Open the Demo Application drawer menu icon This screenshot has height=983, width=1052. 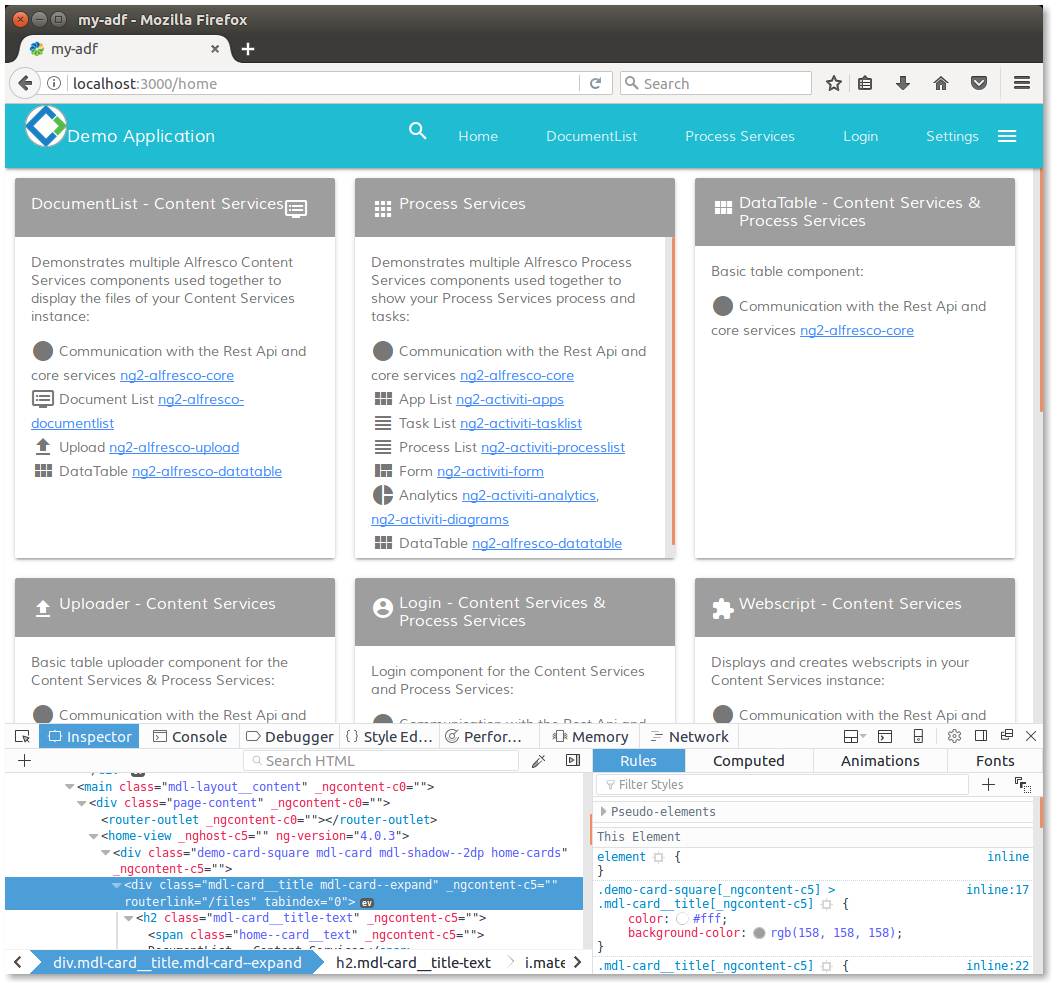click(1006, 136)
